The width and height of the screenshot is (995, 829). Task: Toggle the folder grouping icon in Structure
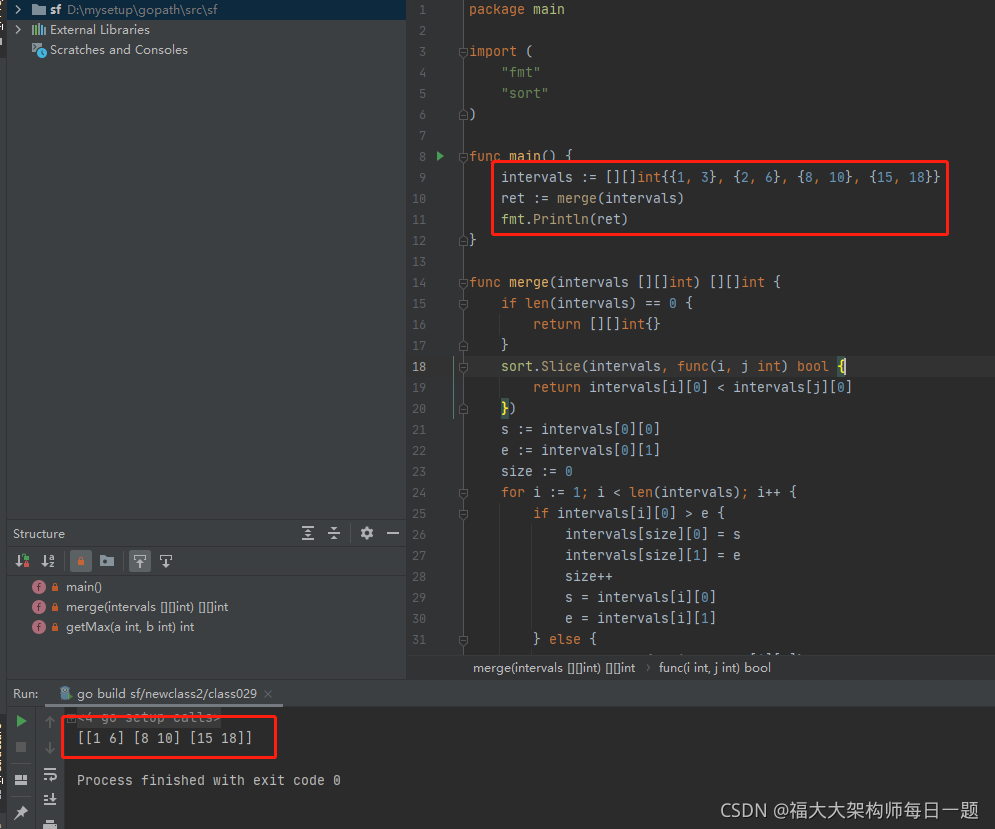(x=107, y=561)
